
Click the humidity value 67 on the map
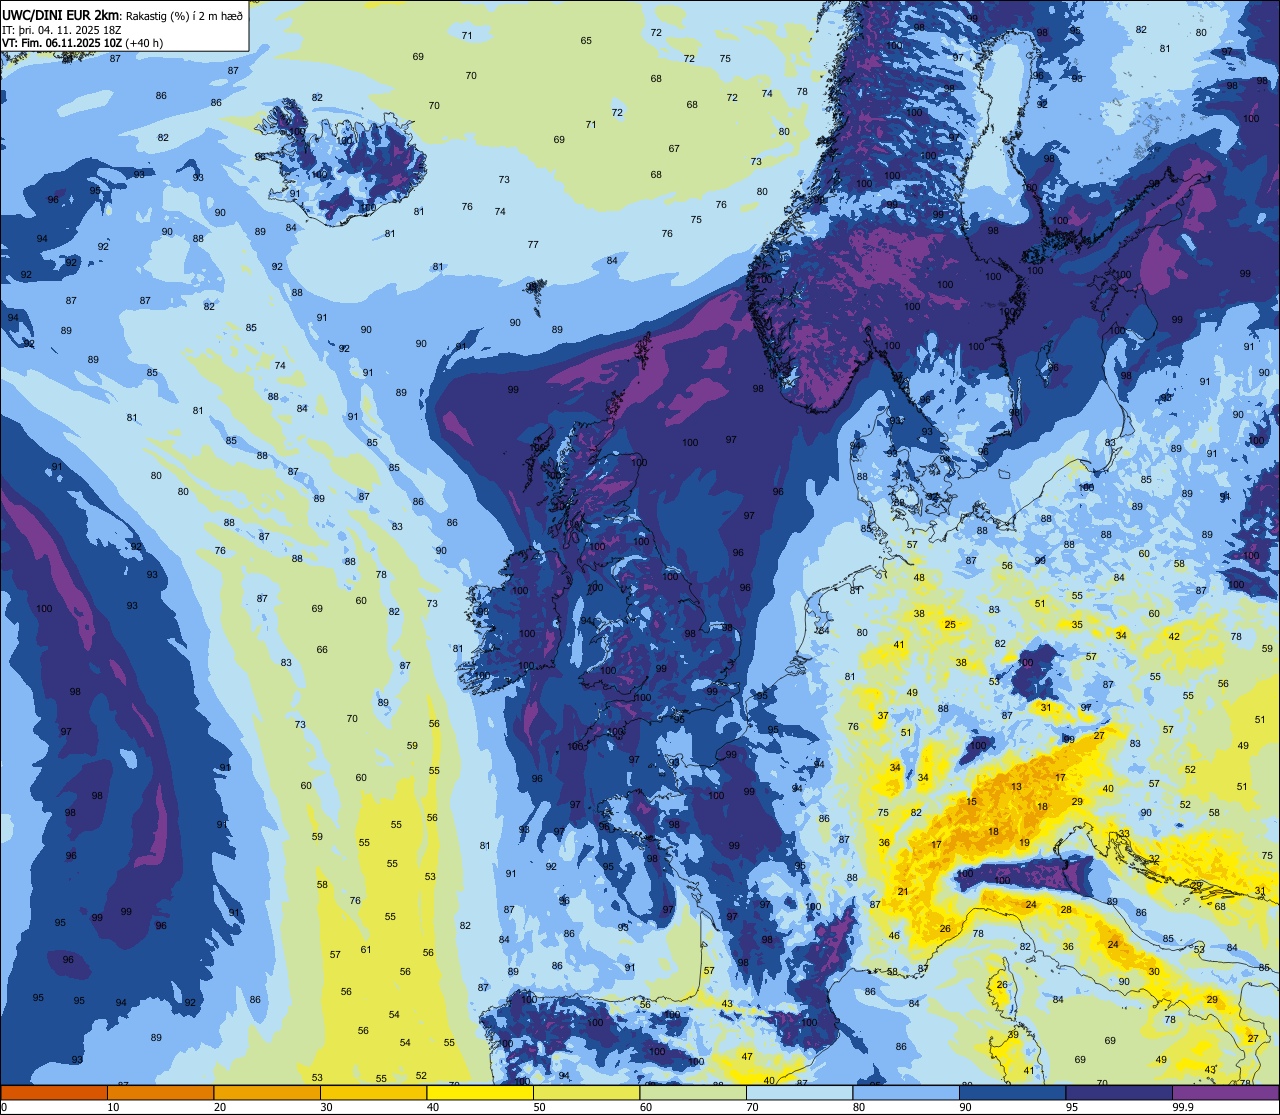coord(674,149)
